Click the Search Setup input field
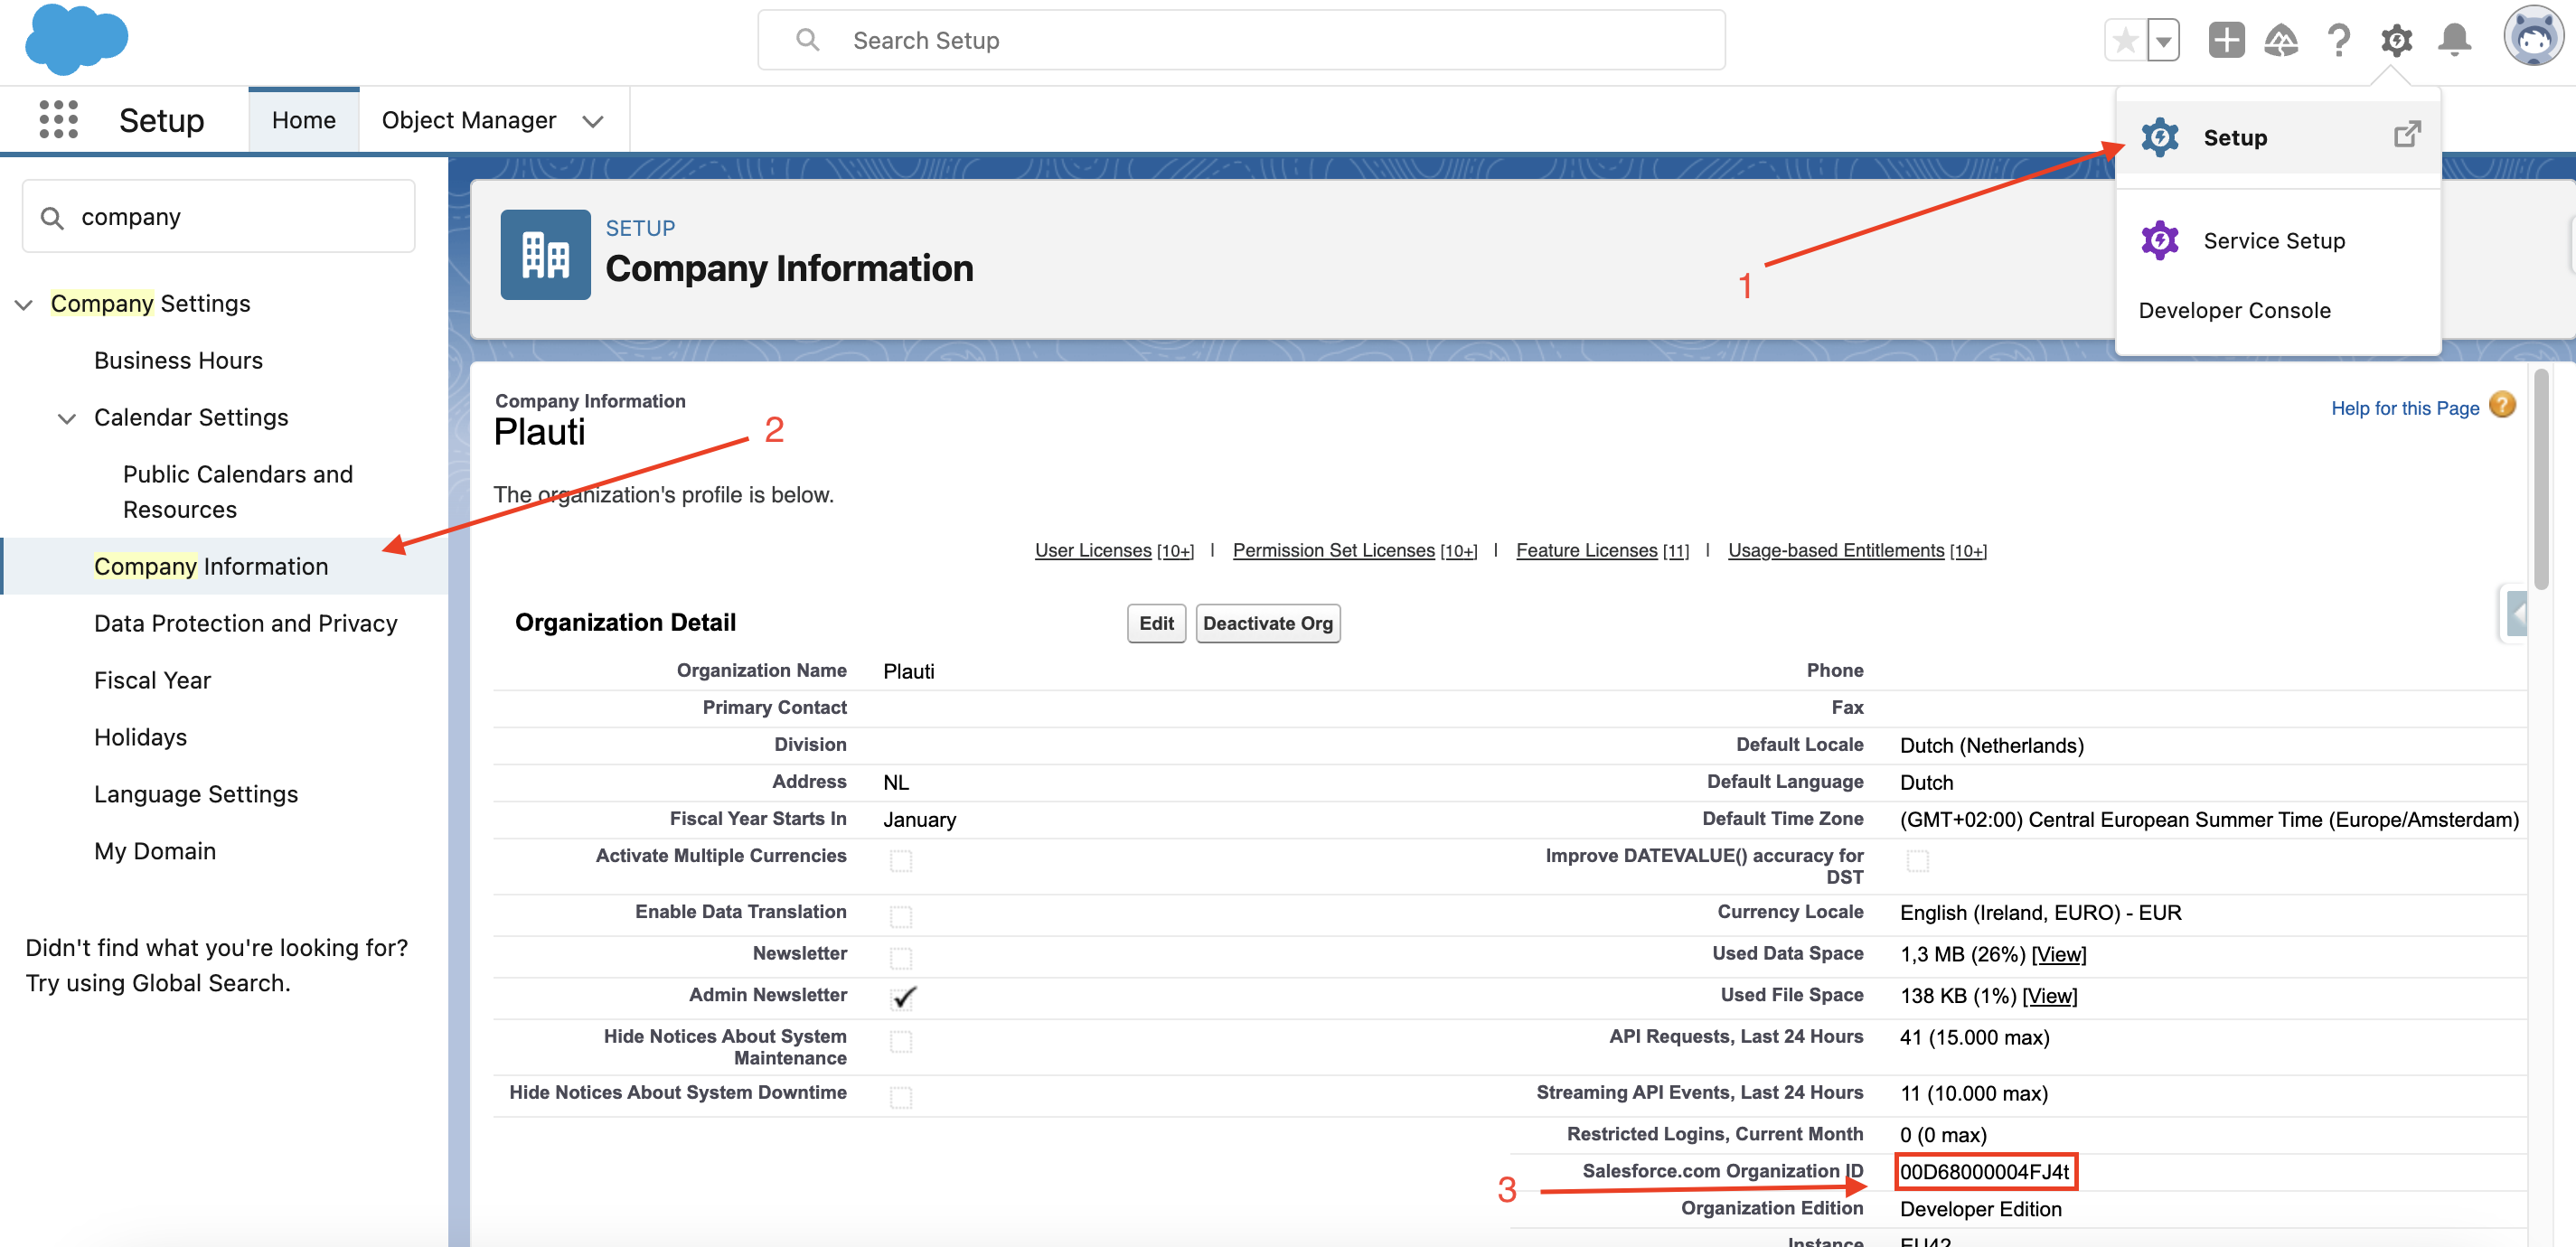2576x1247 pixels. 1241,40
